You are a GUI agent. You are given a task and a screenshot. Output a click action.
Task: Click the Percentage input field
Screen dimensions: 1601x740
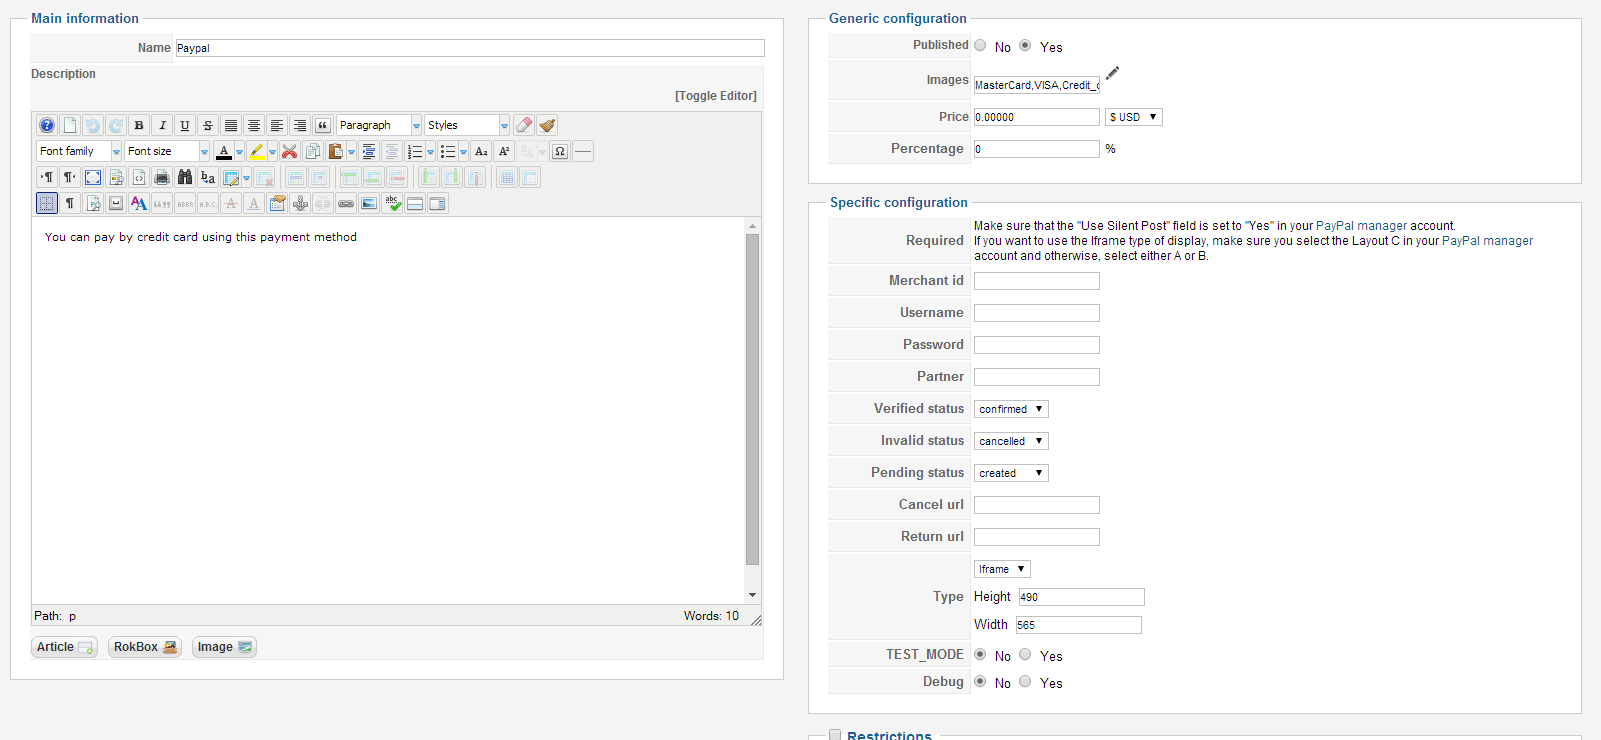(1037, 149)
